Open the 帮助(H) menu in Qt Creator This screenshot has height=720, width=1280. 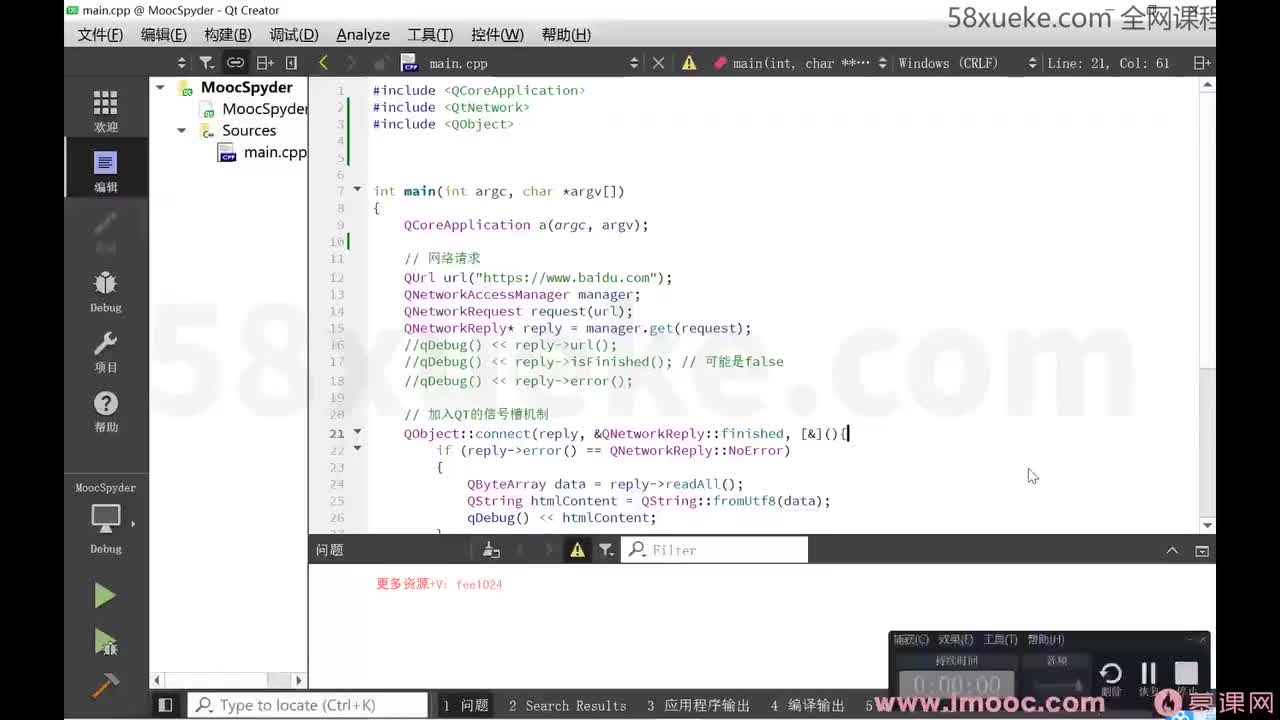tap(566, 34)
